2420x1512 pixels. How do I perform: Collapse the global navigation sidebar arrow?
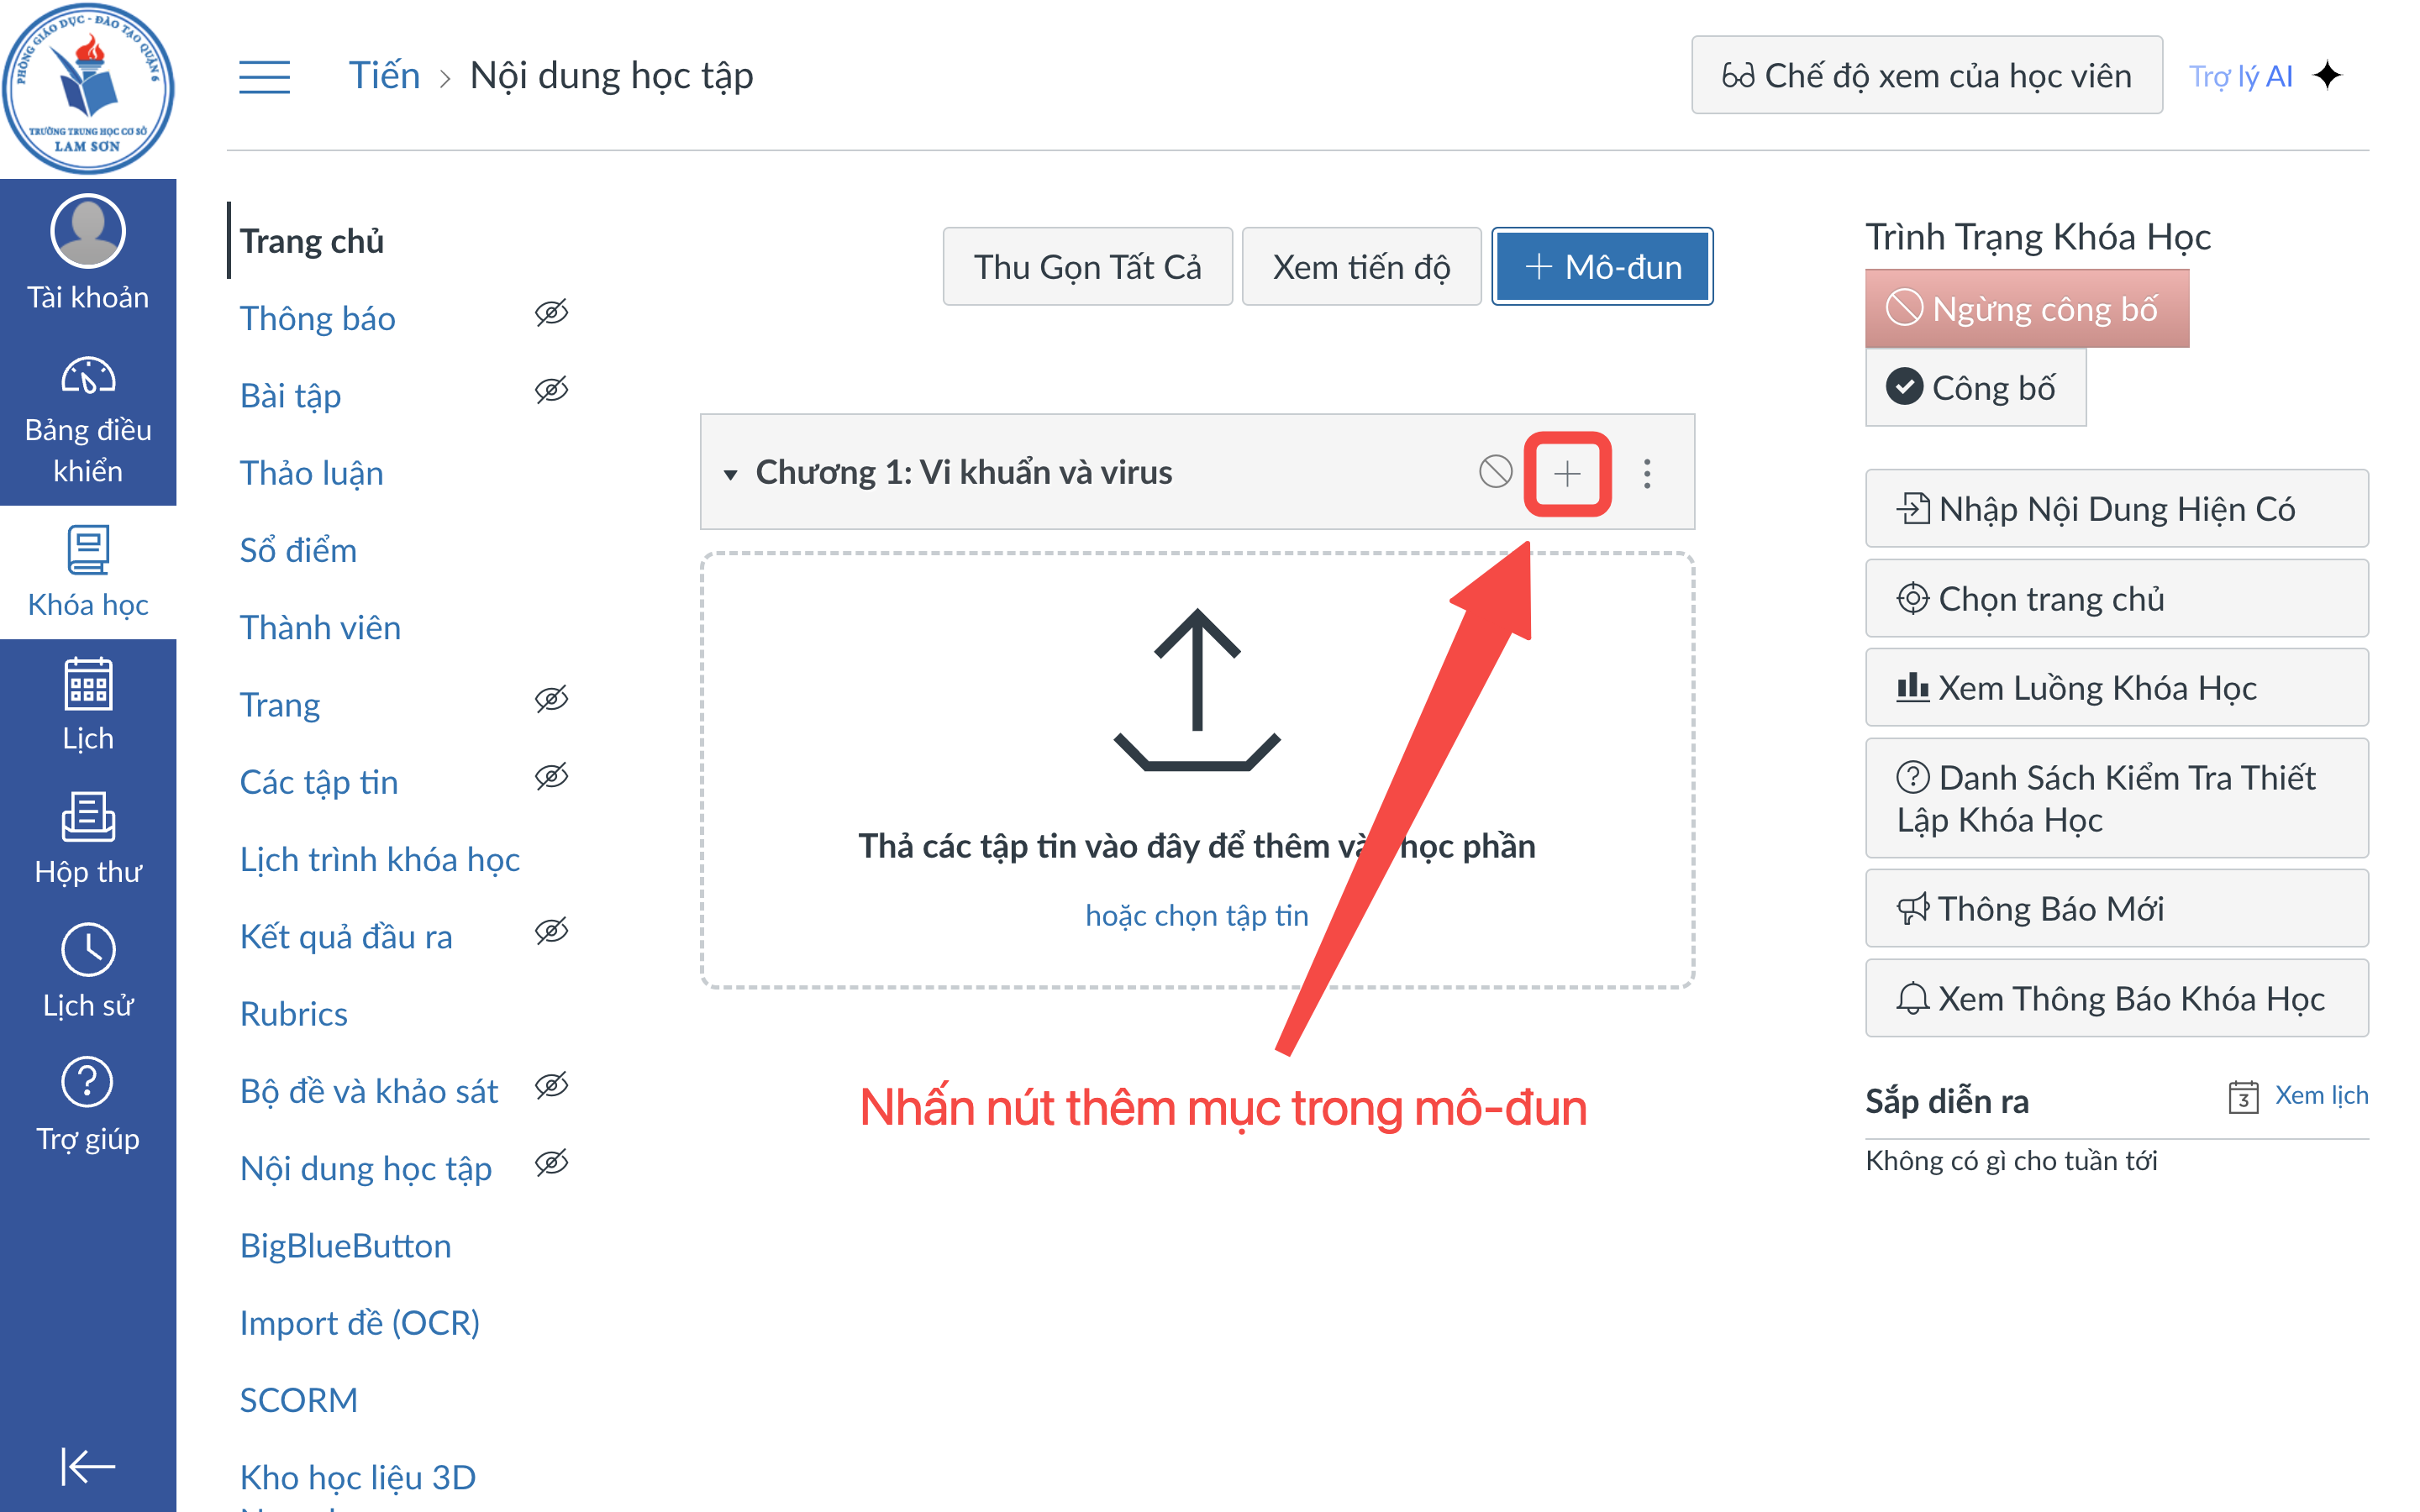pos(88,1467)
